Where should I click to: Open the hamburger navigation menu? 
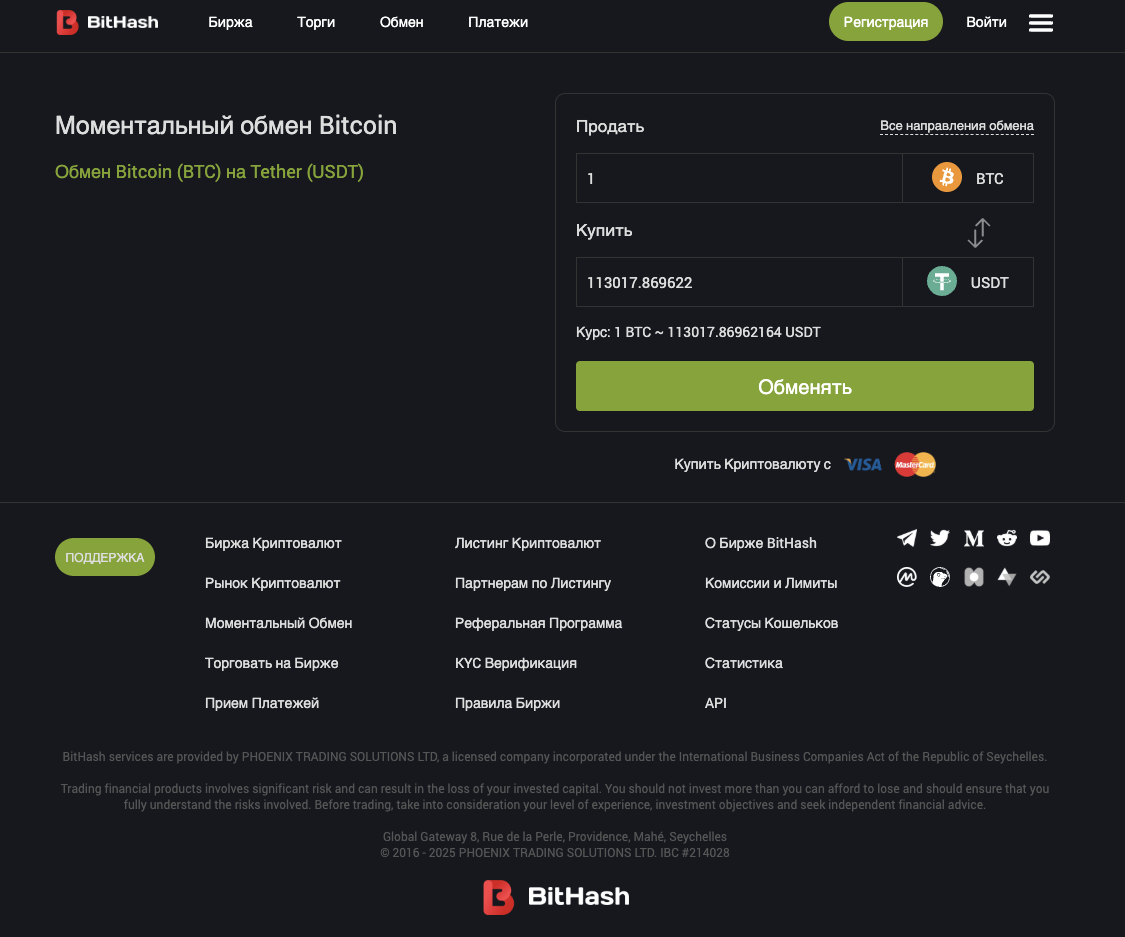1040,22
